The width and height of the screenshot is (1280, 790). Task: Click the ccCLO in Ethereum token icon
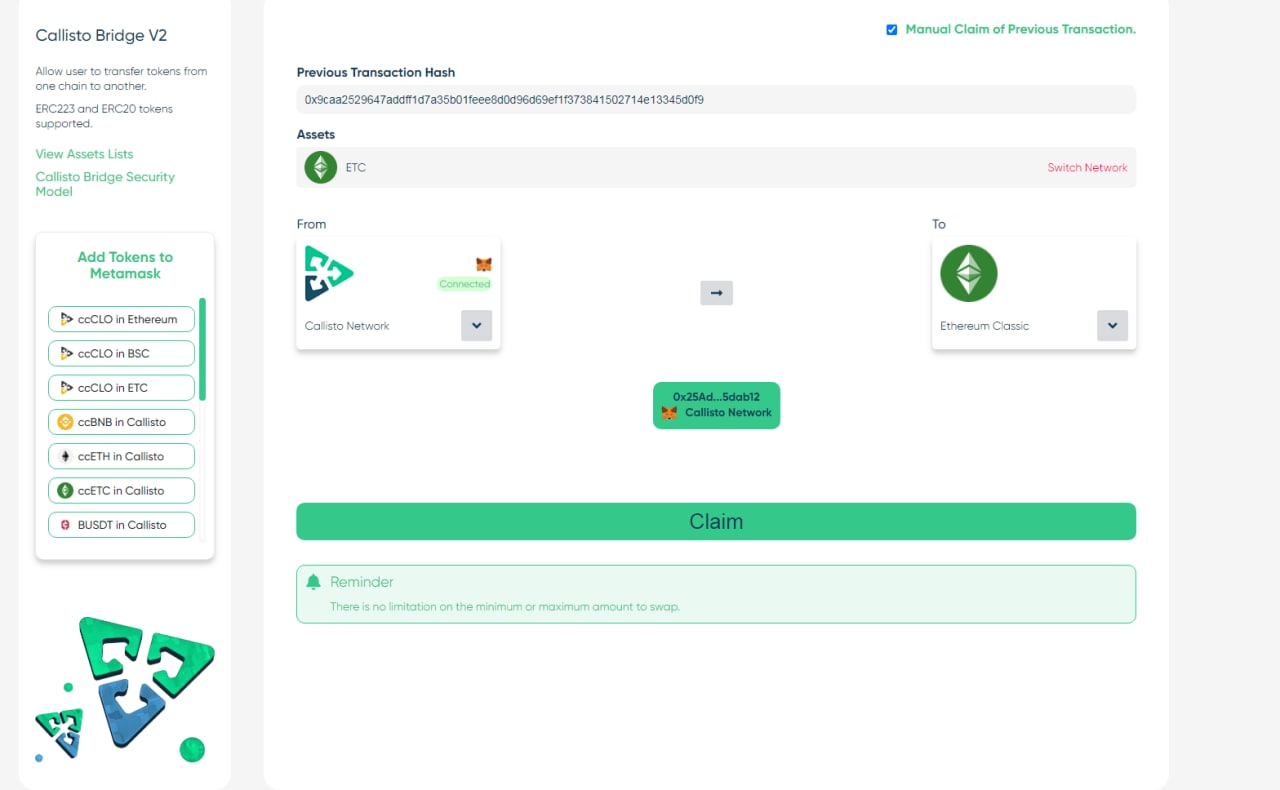click(66, 319)
